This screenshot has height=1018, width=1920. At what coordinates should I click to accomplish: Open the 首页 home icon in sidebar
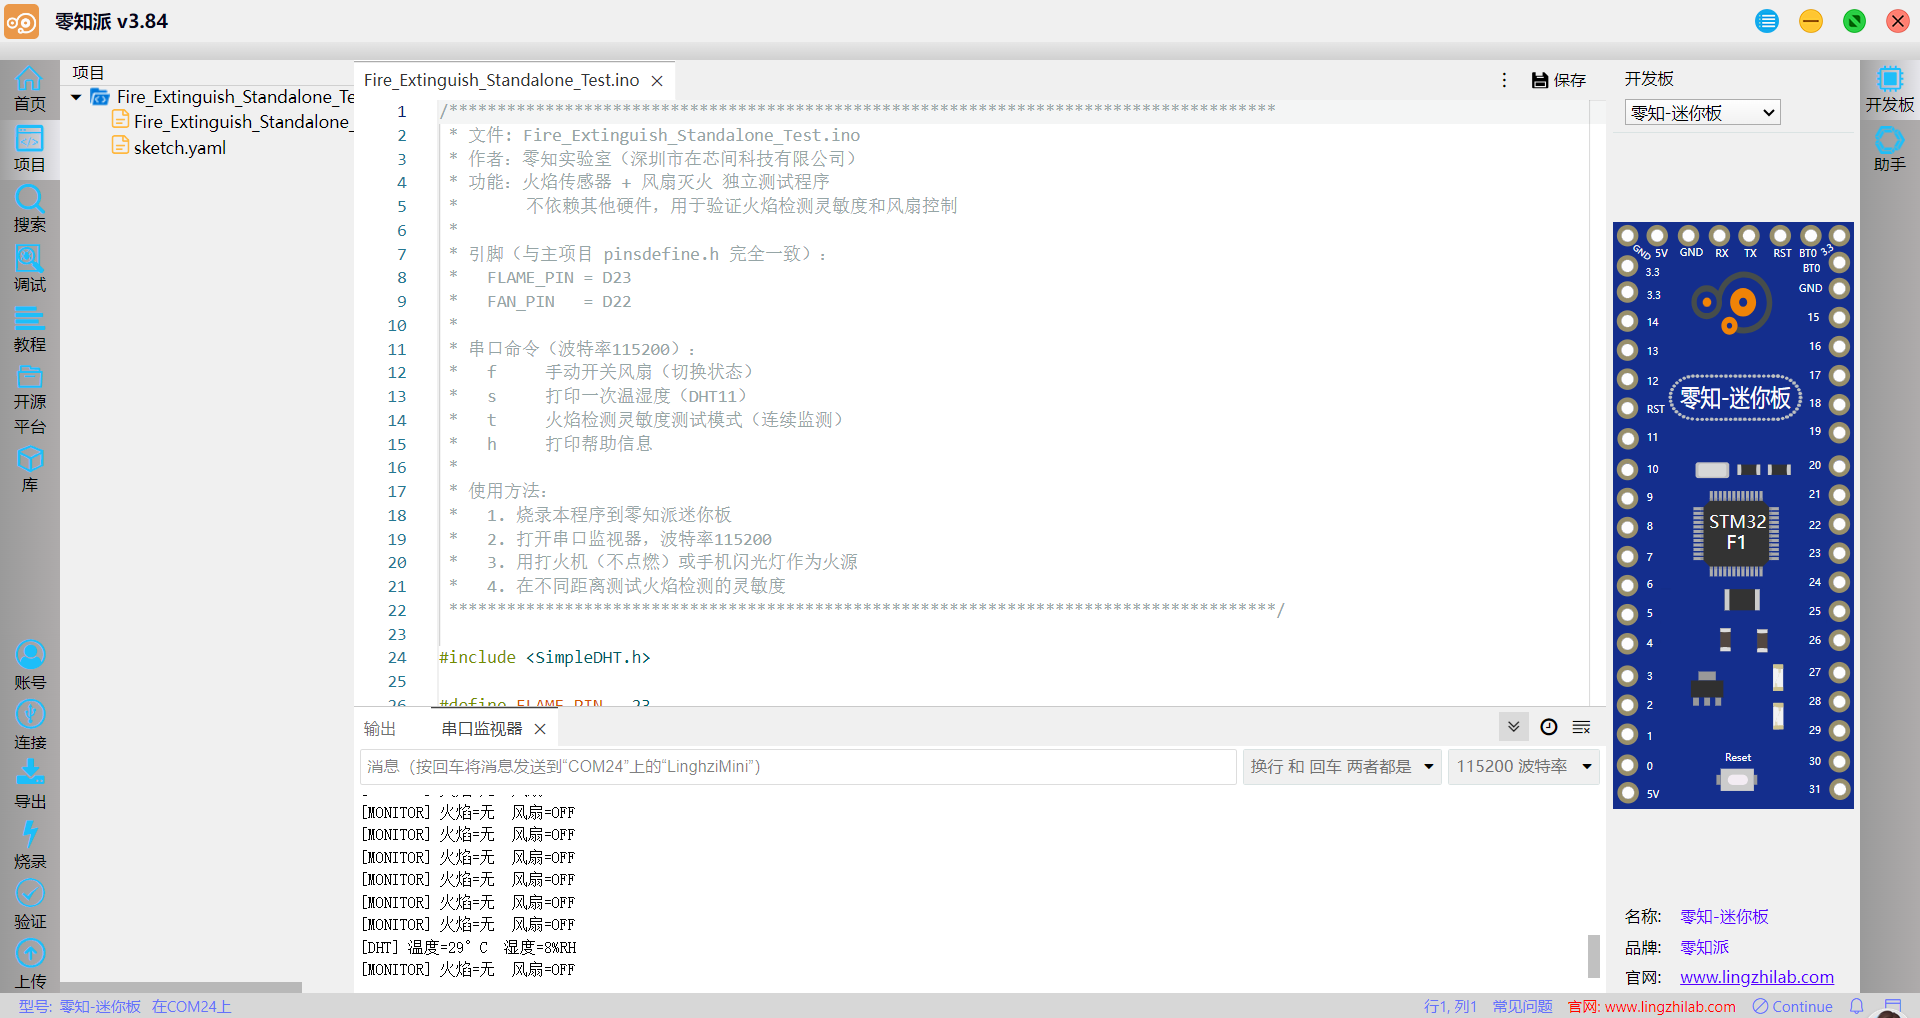[30, 89]
